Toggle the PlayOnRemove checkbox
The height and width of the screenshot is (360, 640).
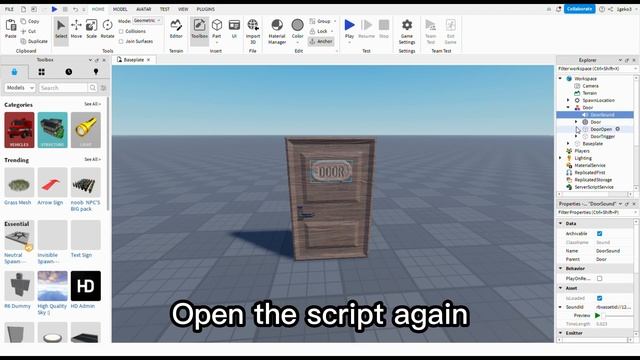[600, 278]
